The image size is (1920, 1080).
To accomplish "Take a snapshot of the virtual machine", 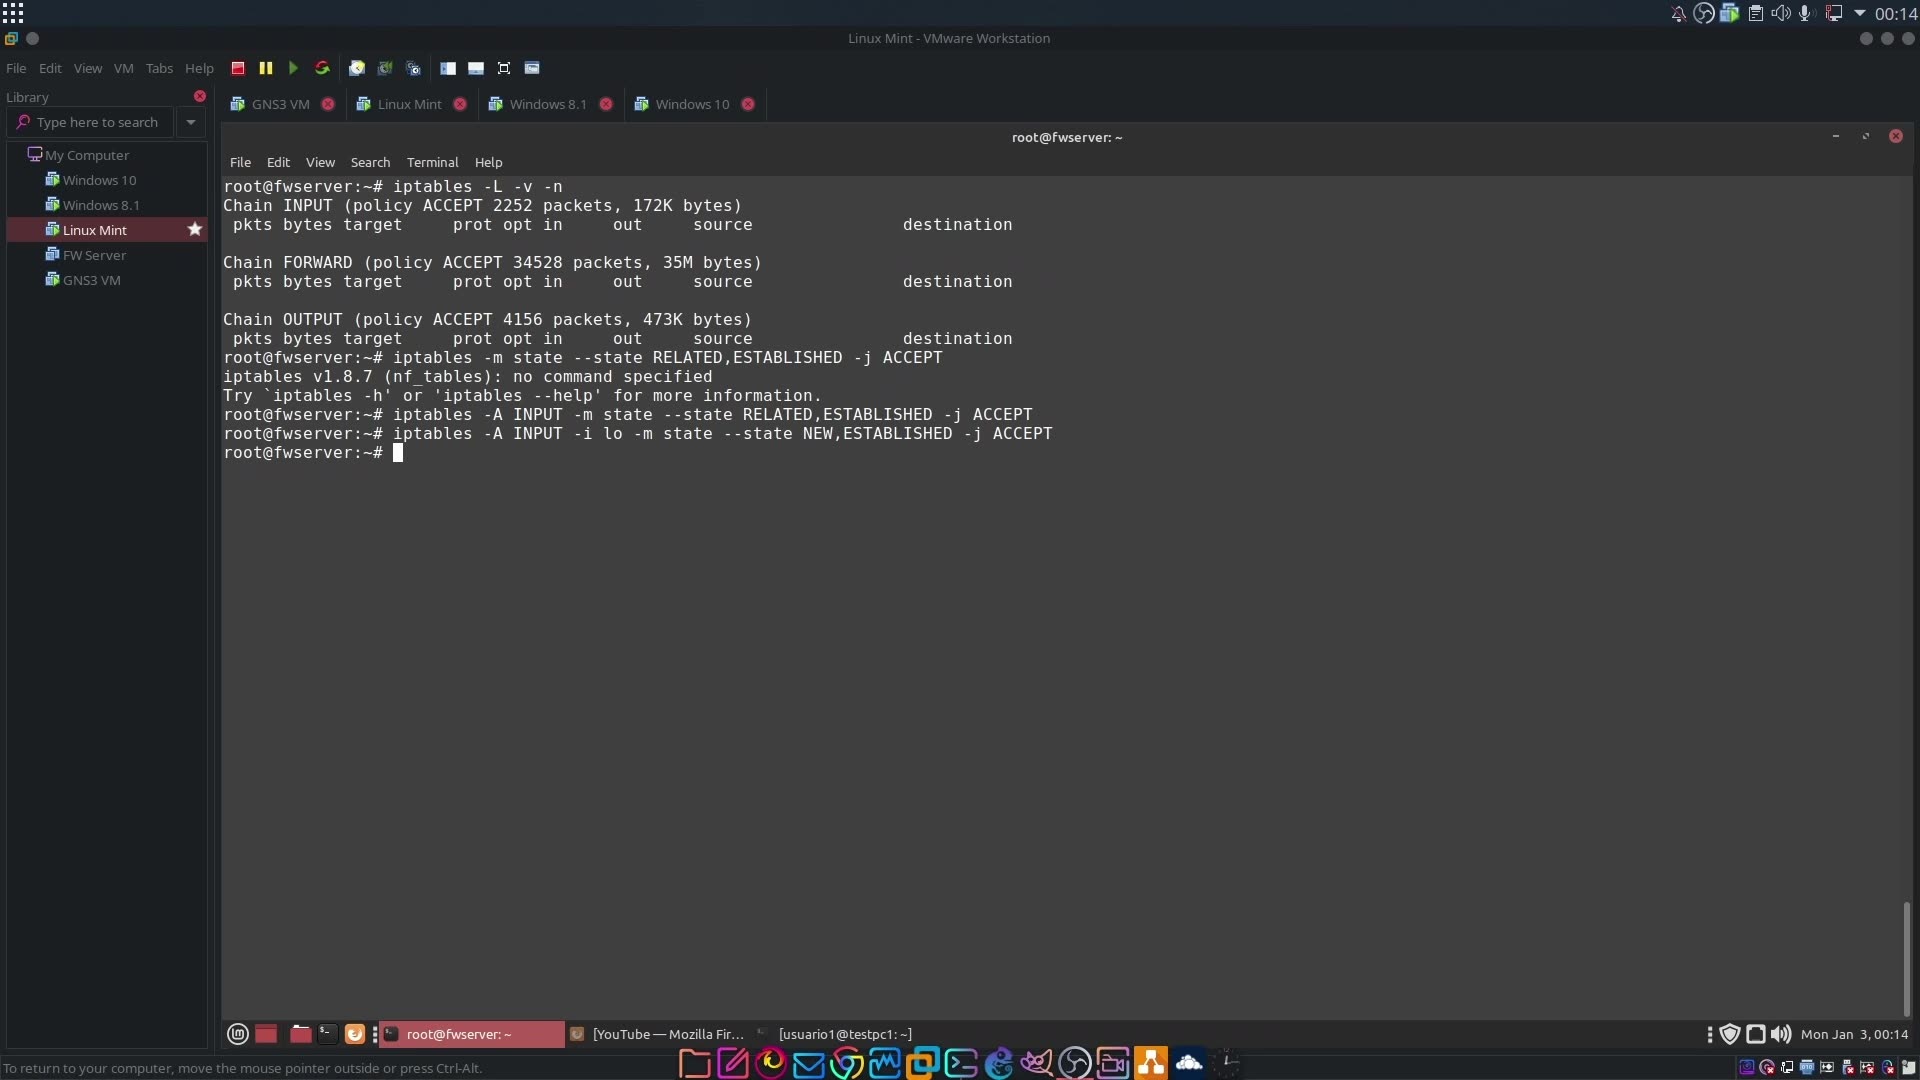I will [x=356, y=68].
